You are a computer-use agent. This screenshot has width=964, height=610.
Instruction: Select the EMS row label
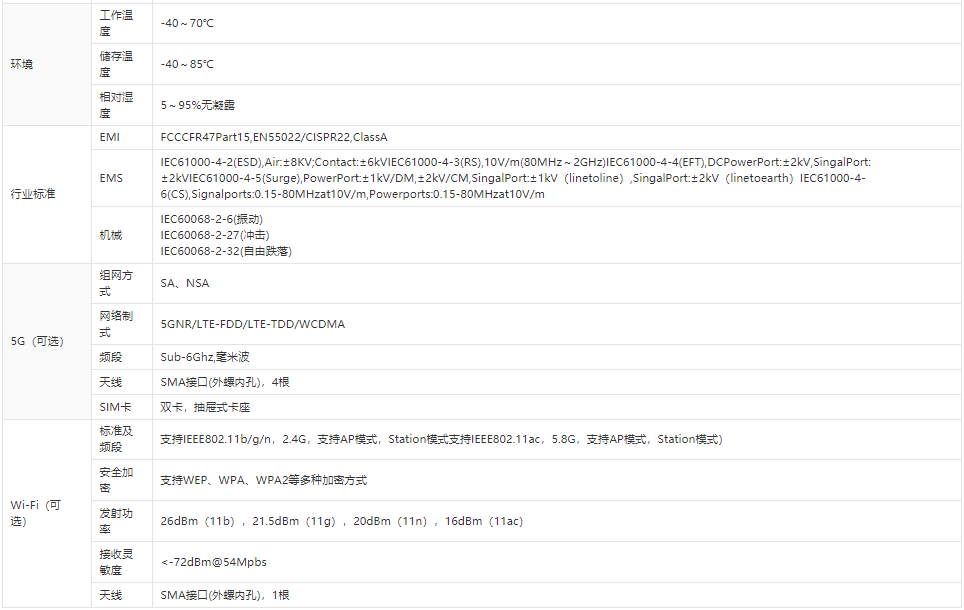tap(111, 177)
